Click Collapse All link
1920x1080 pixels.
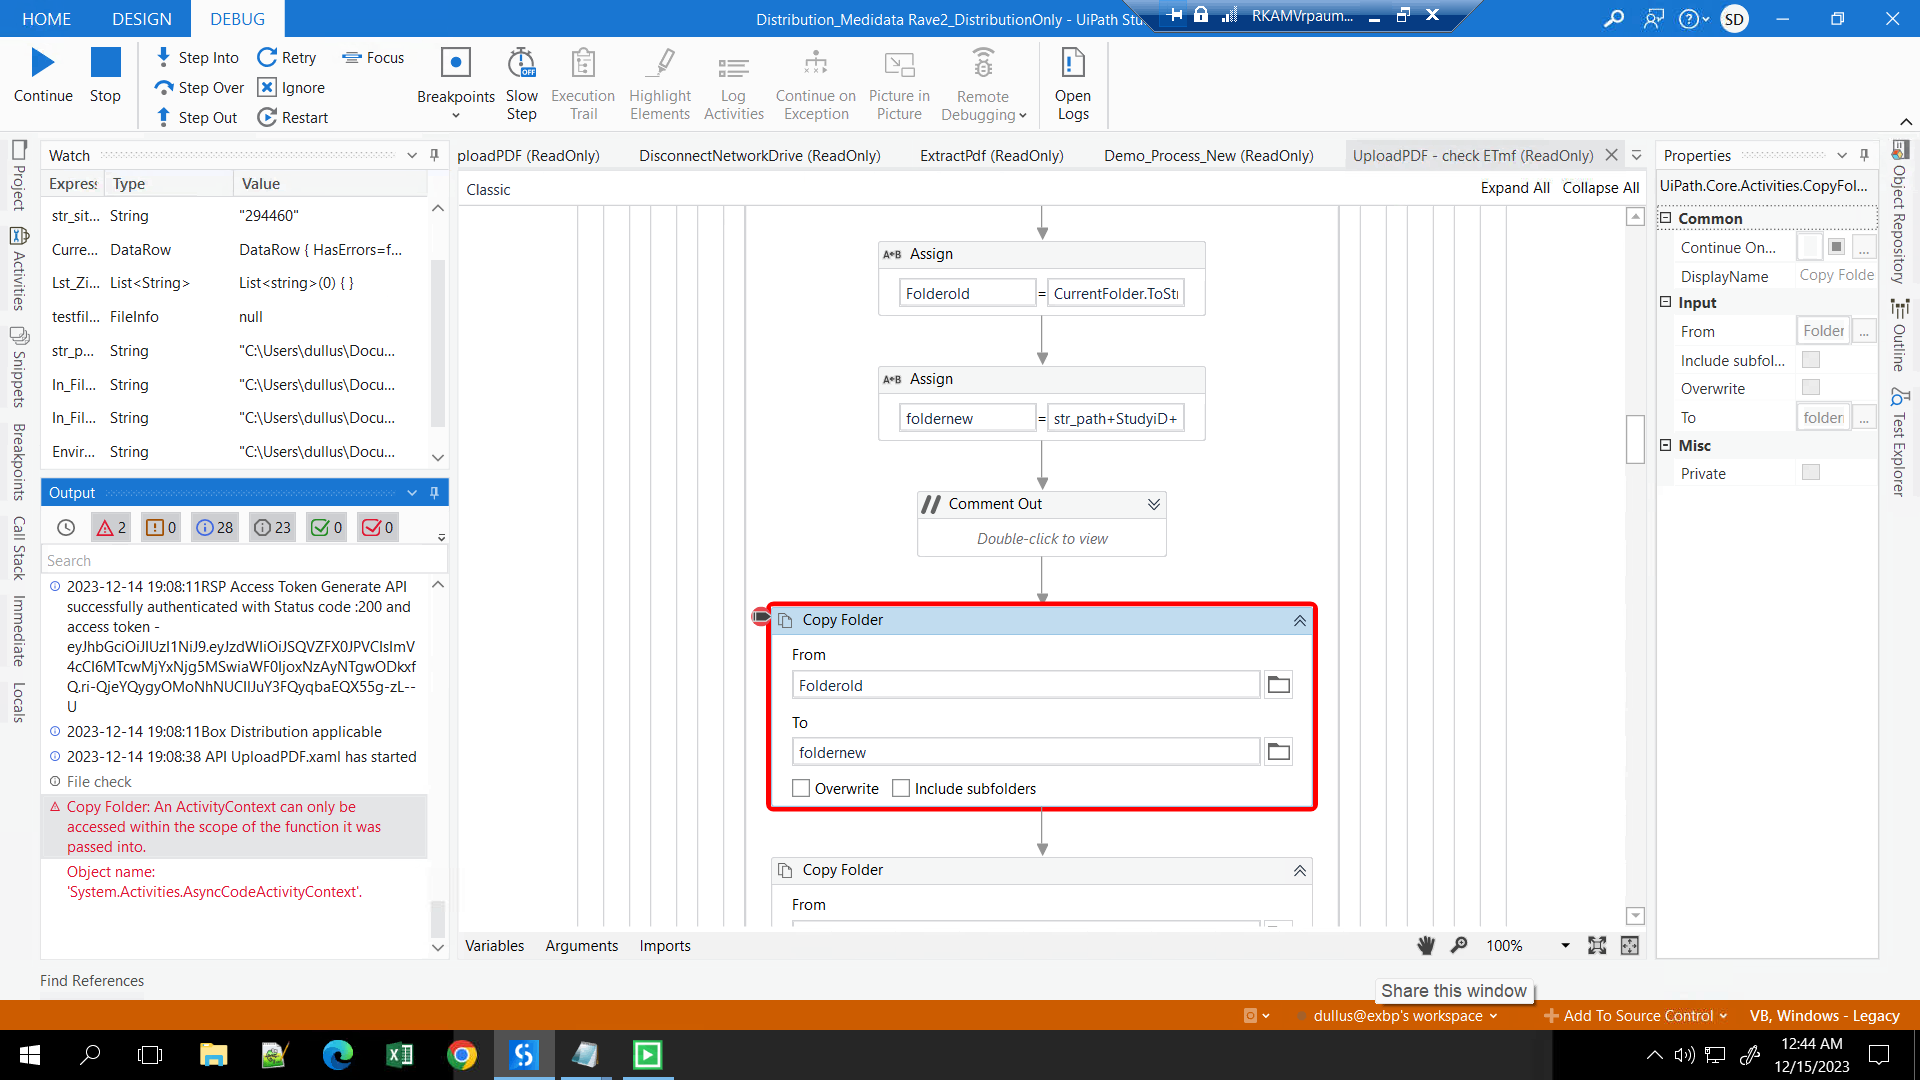1600,188
